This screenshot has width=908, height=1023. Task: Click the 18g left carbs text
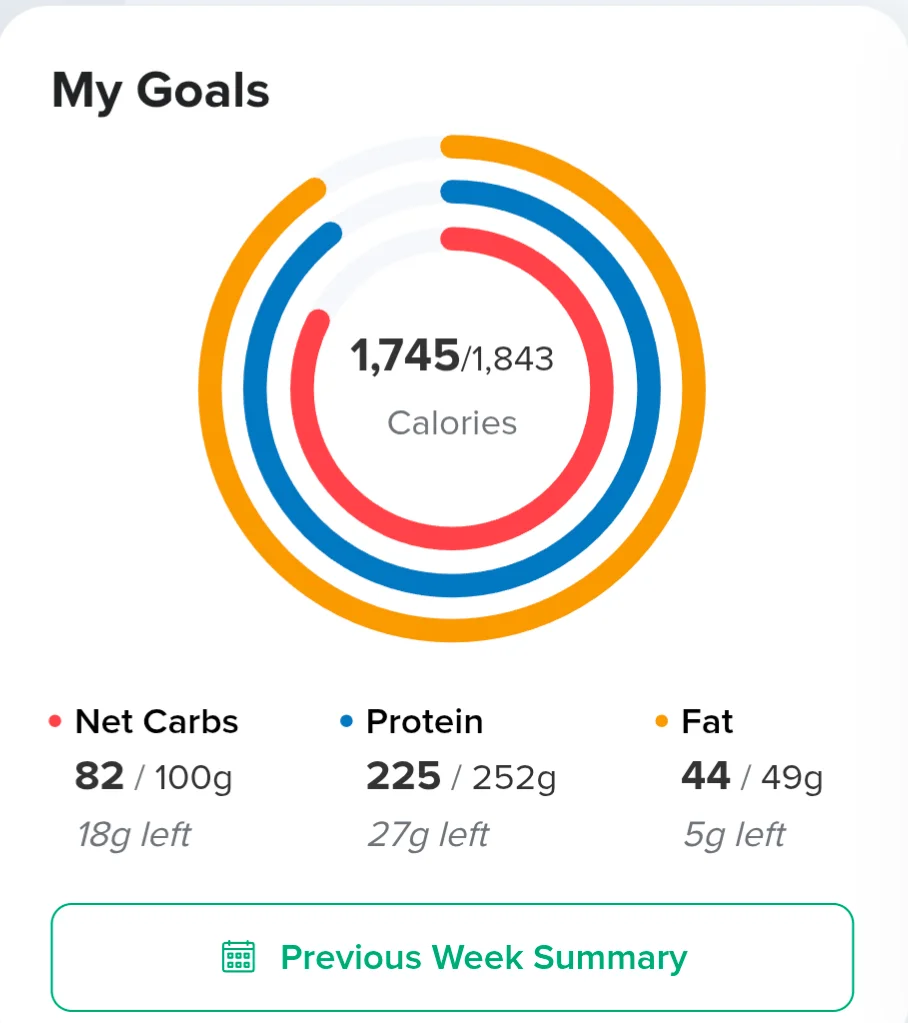click(134, 834)
